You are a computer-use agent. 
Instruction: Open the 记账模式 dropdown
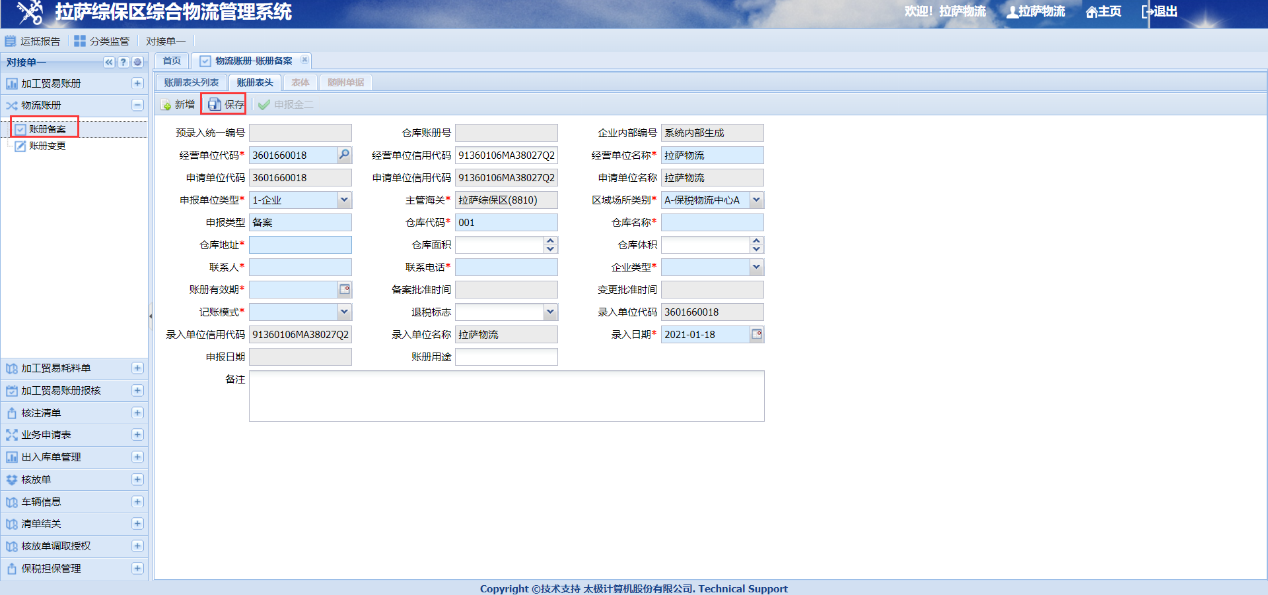click(344, 312)
